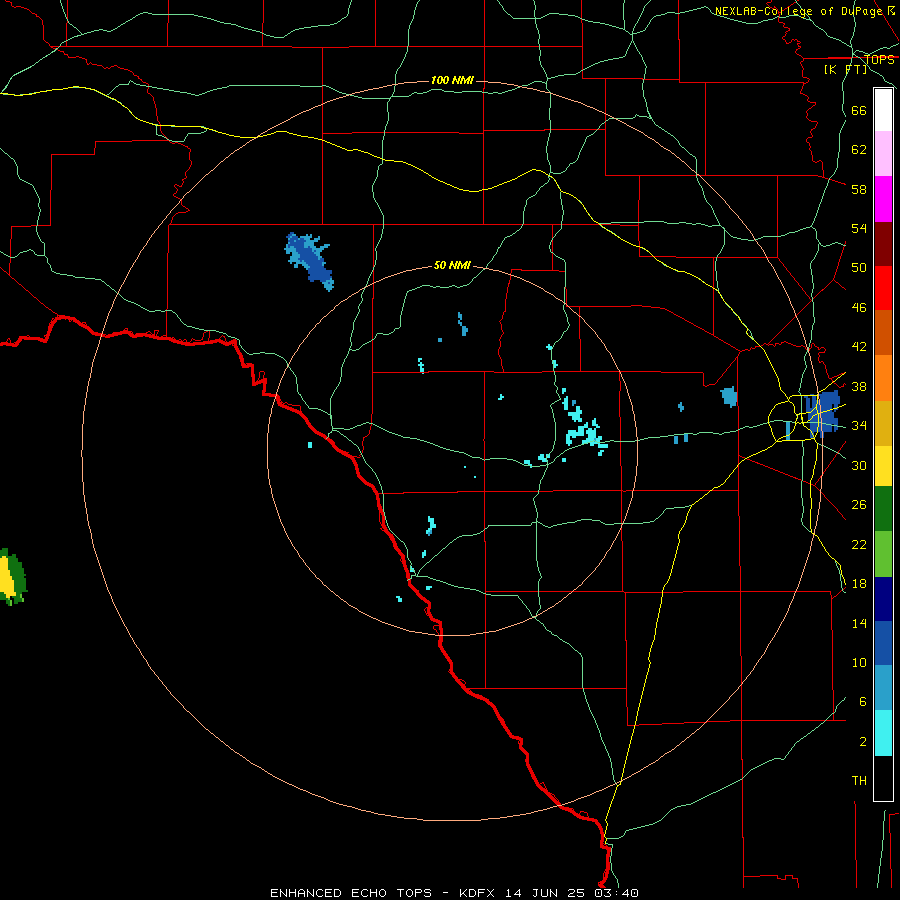Click the legend value '10'

click(859, 663)
